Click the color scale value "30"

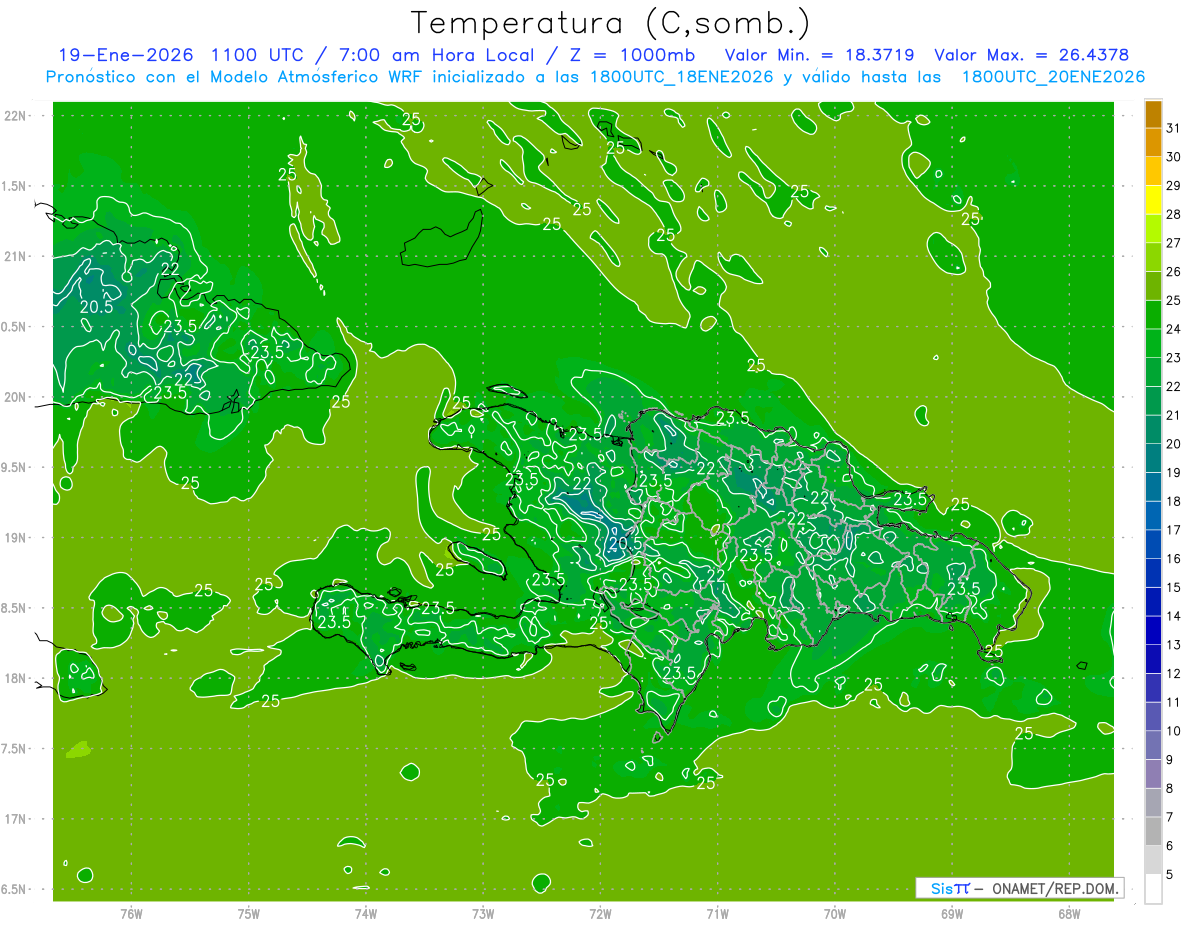coord(1173,157)
